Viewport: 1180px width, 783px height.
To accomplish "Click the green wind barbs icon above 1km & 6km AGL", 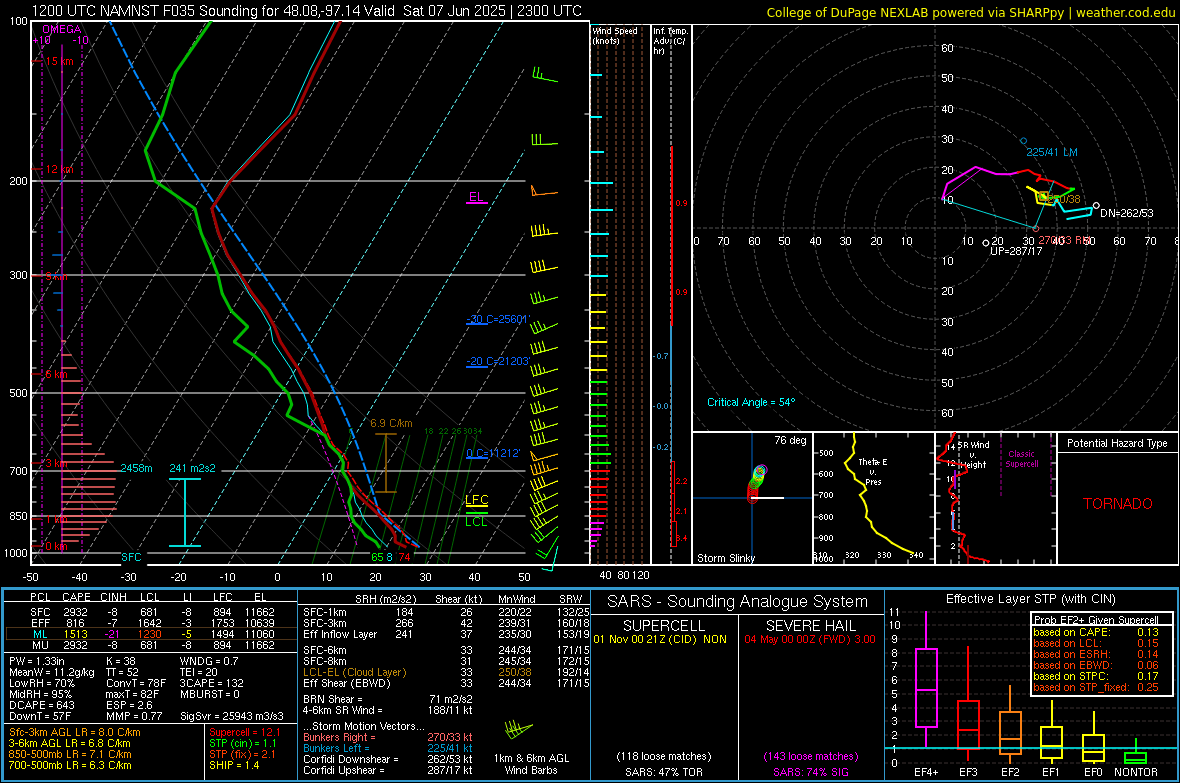I will (518, 730).
